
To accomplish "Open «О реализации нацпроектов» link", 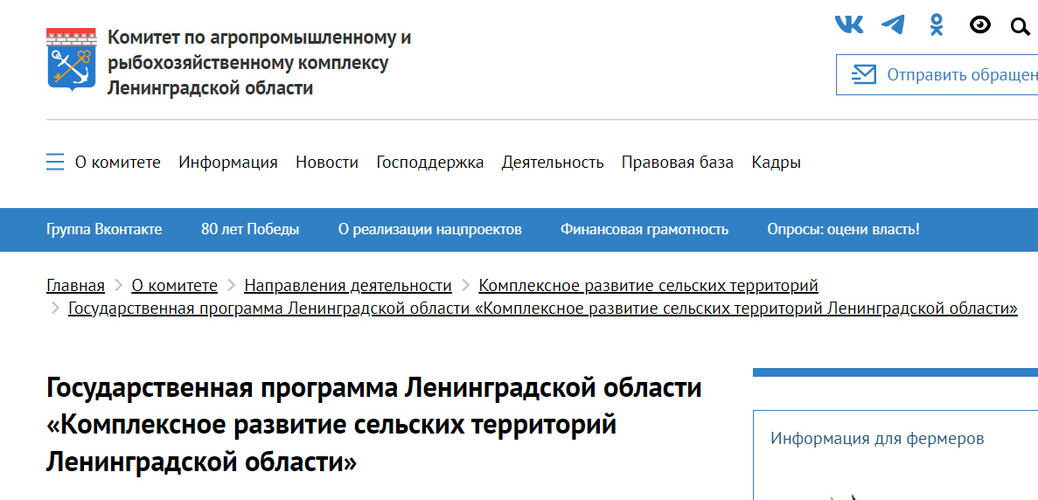I will pyautogui.click(x=430, y=230).
